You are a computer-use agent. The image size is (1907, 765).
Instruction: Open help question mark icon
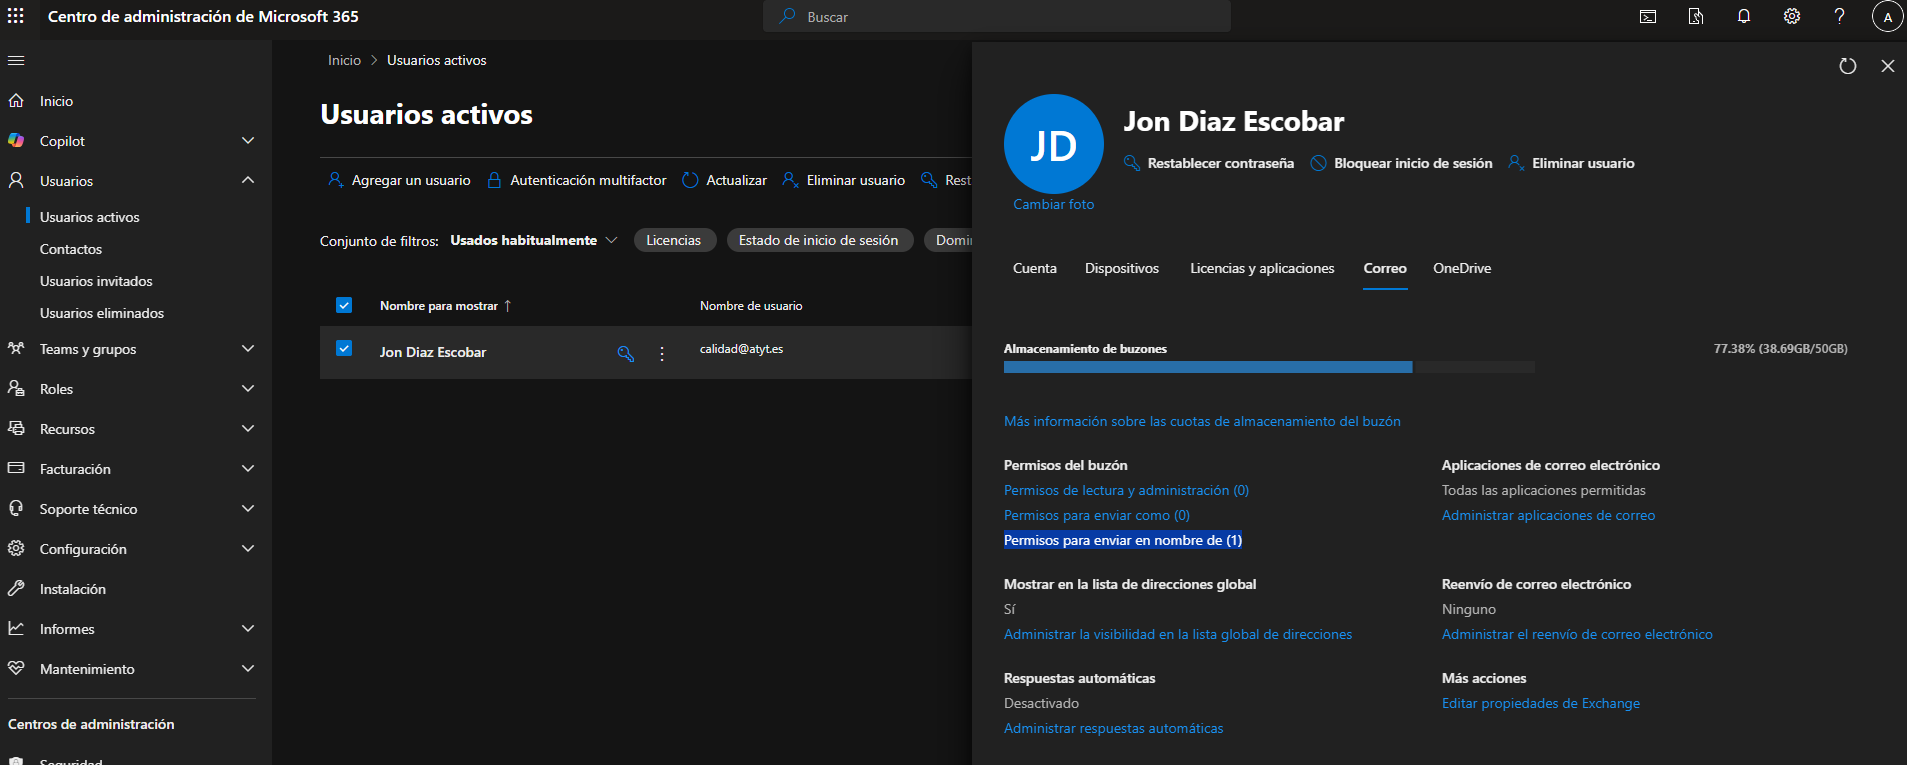[1840, 16]
